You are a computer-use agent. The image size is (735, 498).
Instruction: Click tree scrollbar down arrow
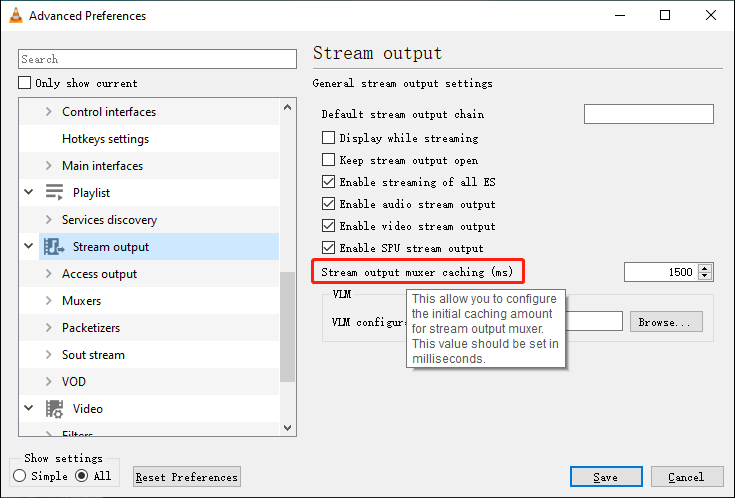(288, 428)
